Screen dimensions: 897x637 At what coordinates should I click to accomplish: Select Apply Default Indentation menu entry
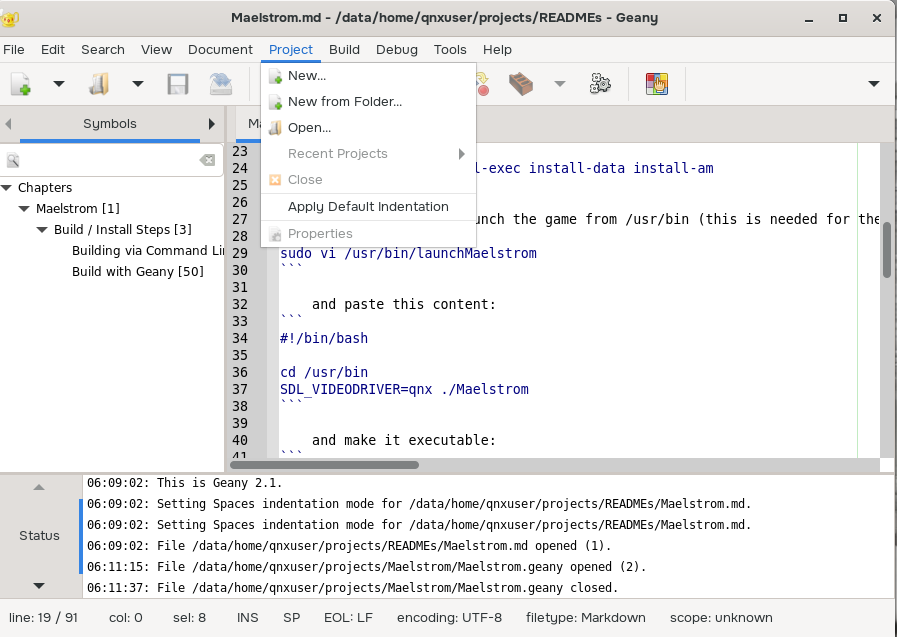(x=367, y=206)
